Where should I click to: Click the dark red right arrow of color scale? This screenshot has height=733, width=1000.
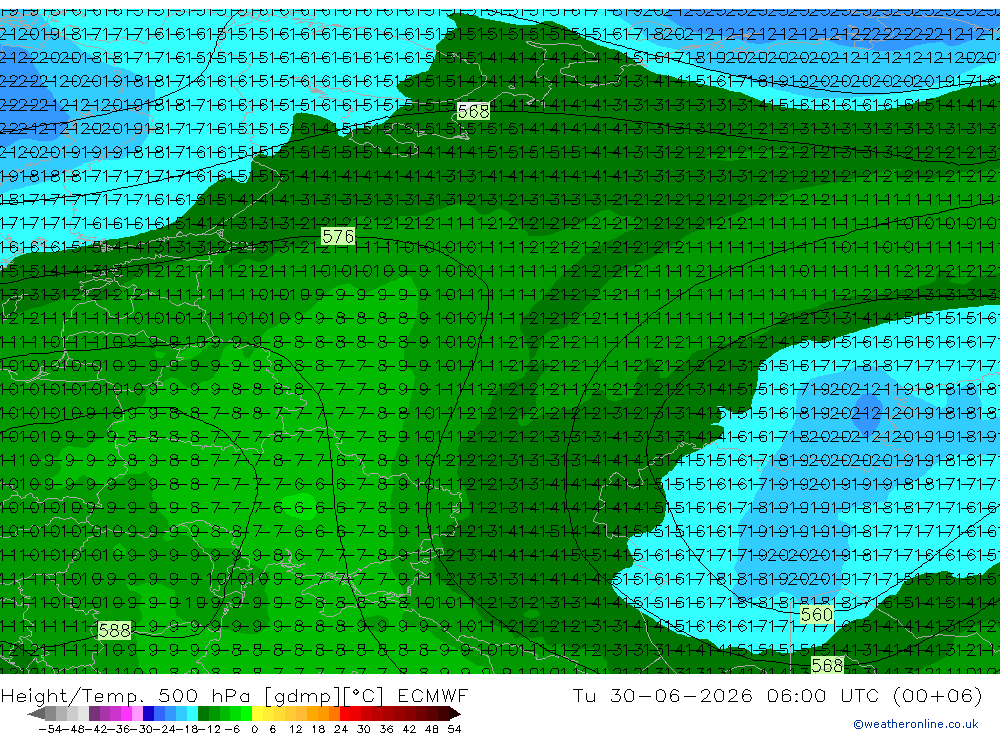[x=455, y=714]
